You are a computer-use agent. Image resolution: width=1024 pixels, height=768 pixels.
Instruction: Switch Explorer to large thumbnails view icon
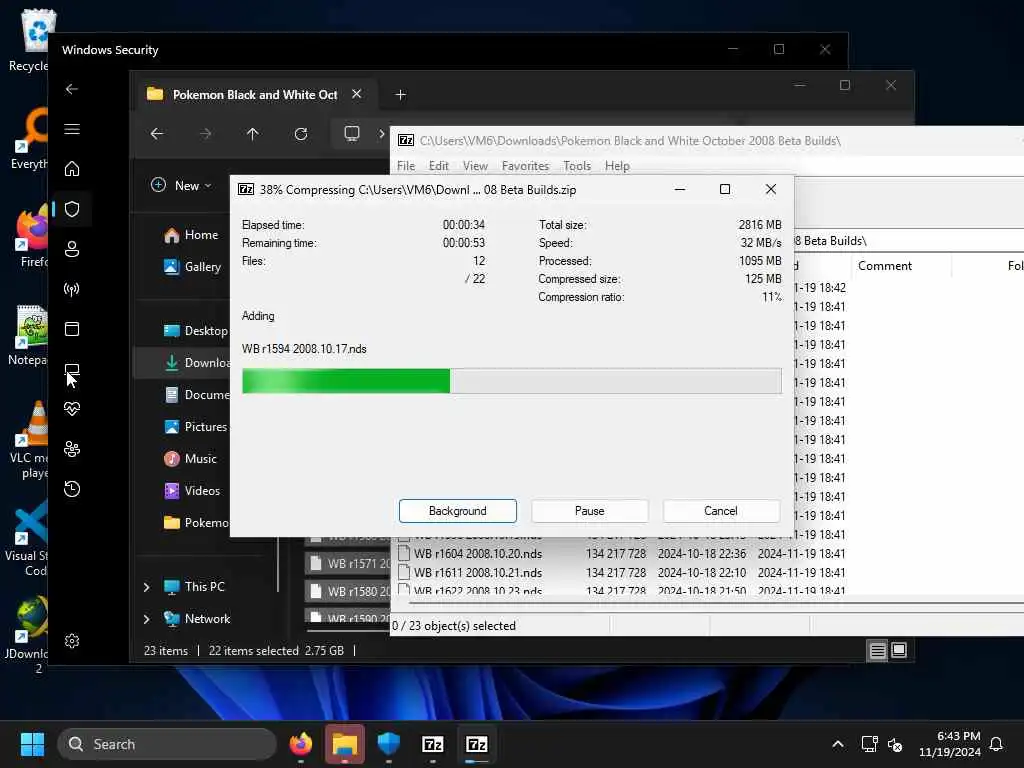click(899, 650)
